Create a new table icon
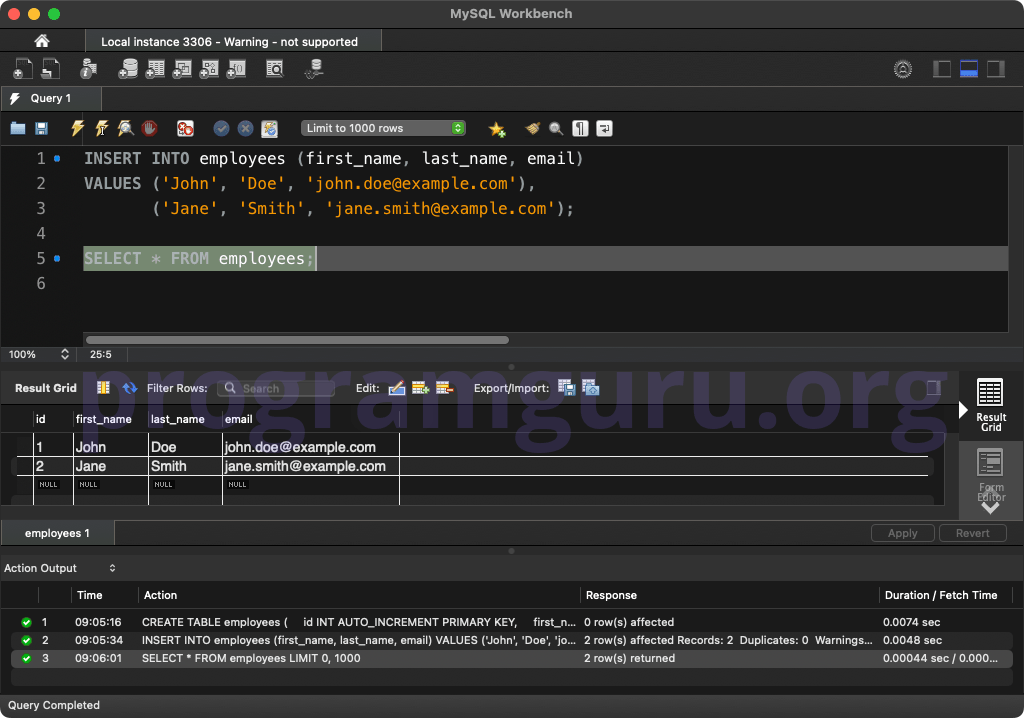Image resolution: width=1024 pixels, height=718 pixels. pos(155,69)
